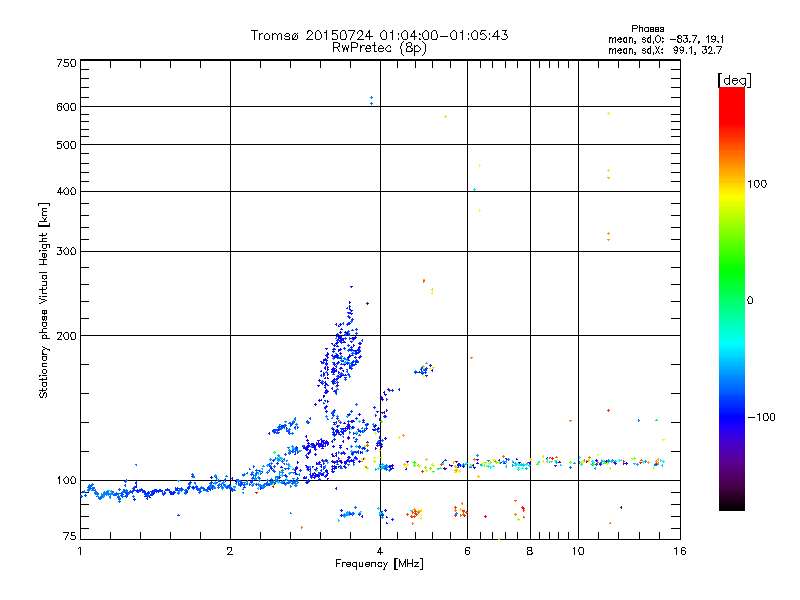Click the y-axis tick label '600'
The height and width of the screenshot is (600, 800).
[66, 107]
